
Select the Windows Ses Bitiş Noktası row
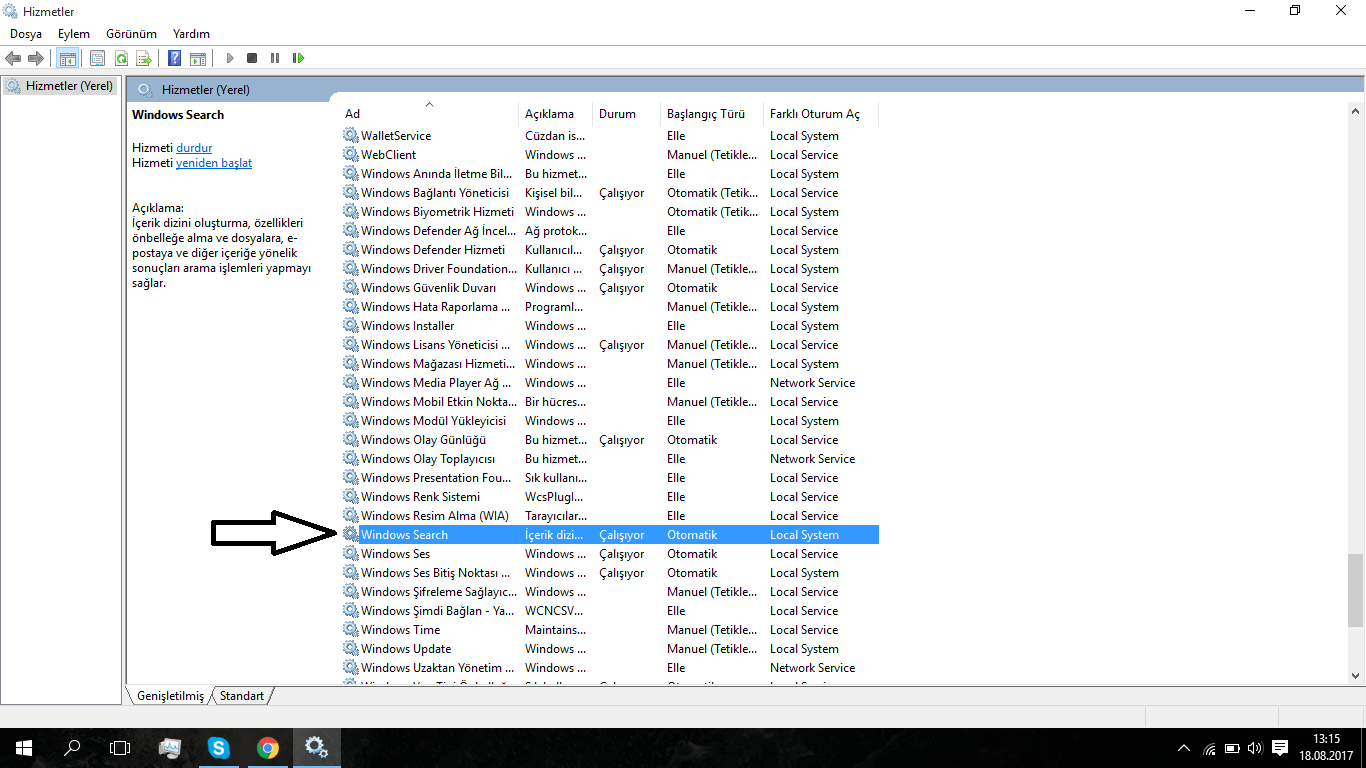[610, 573]
